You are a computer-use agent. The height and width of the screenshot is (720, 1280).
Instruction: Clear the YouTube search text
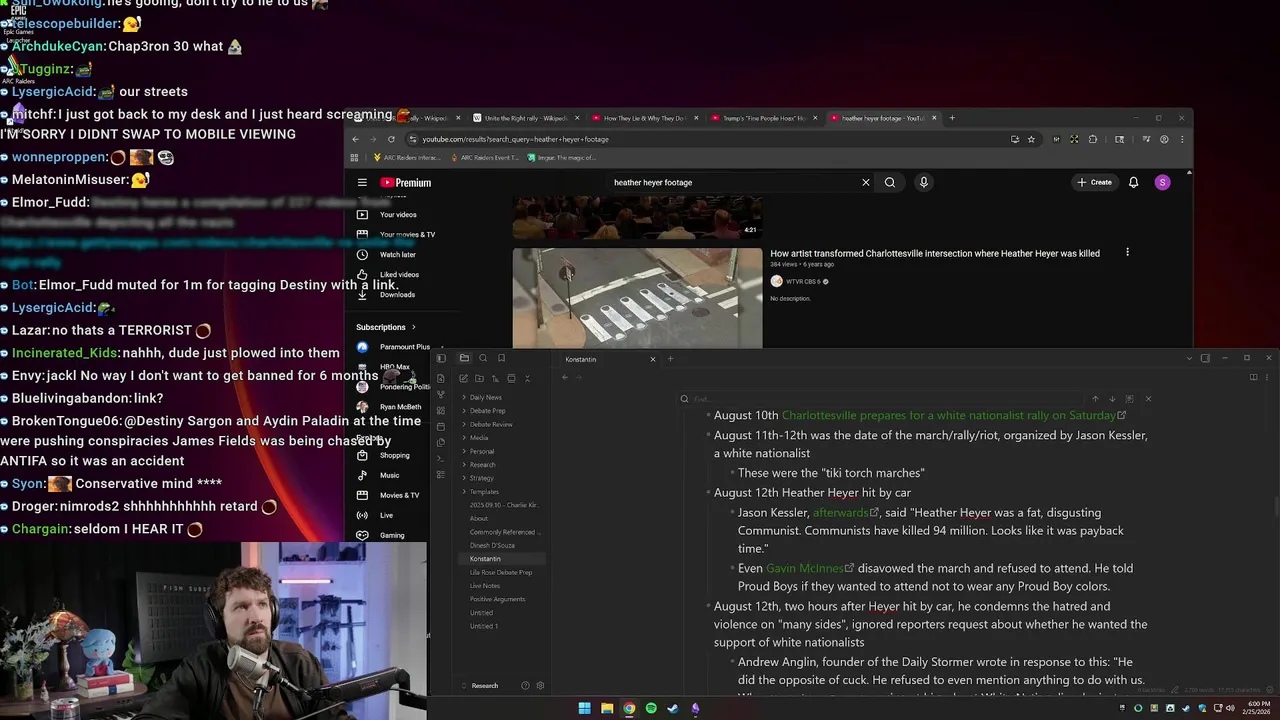pyautogui.click(x=866, y=182)
